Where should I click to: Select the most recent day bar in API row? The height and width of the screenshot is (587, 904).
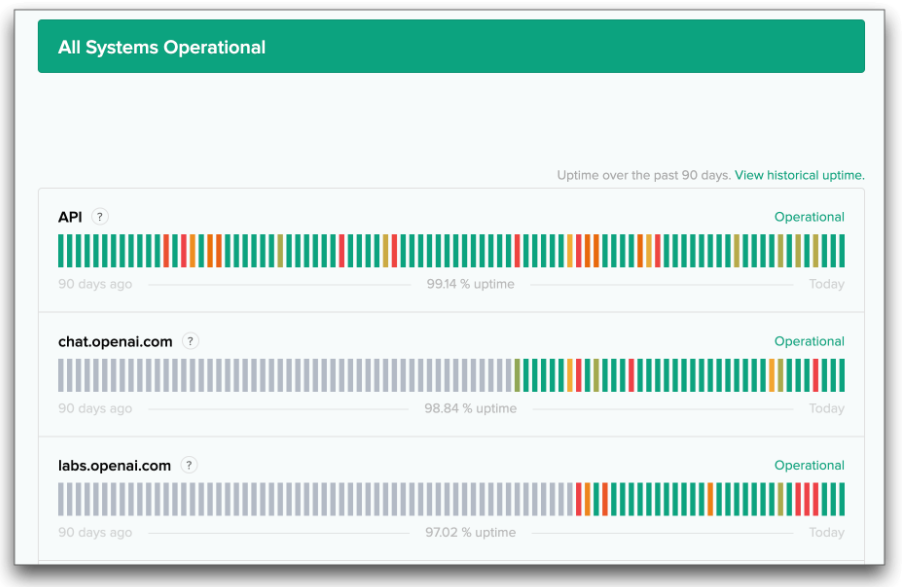coord(842,251)
